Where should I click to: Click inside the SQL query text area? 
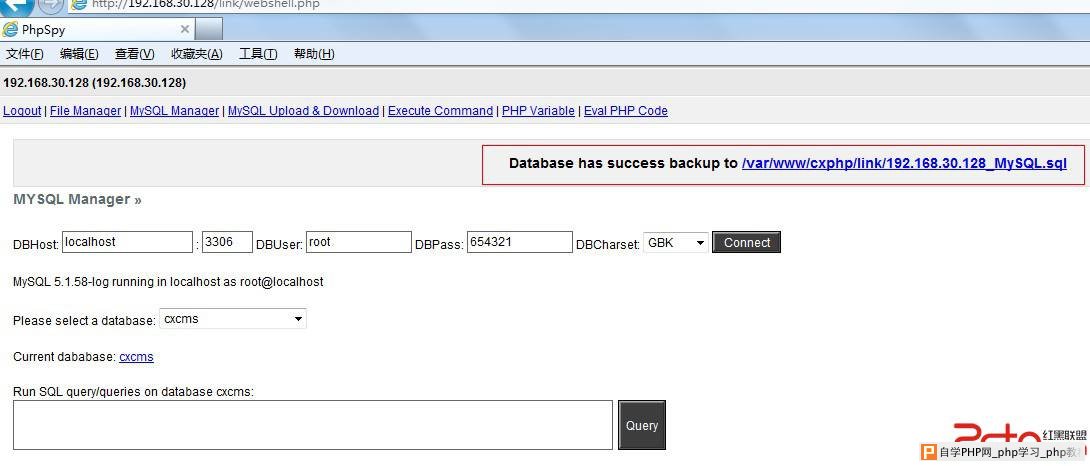pyautogui.click(x=313, y=425)
